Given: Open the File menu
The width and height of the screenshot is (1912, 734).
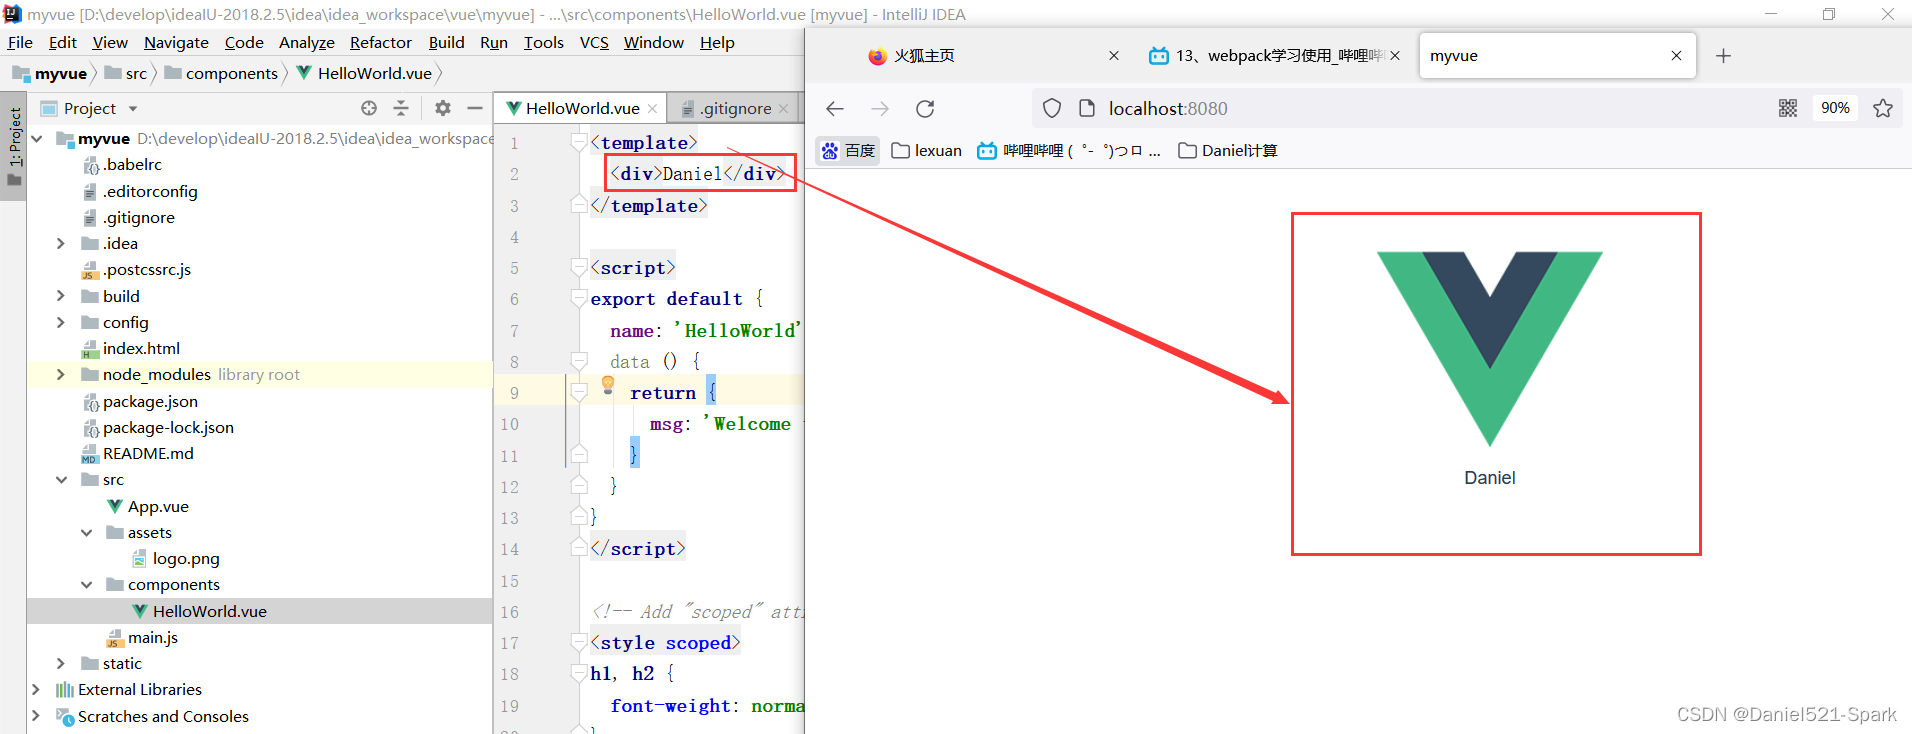Looking at the screenshot, I should [x=20, y=42].
